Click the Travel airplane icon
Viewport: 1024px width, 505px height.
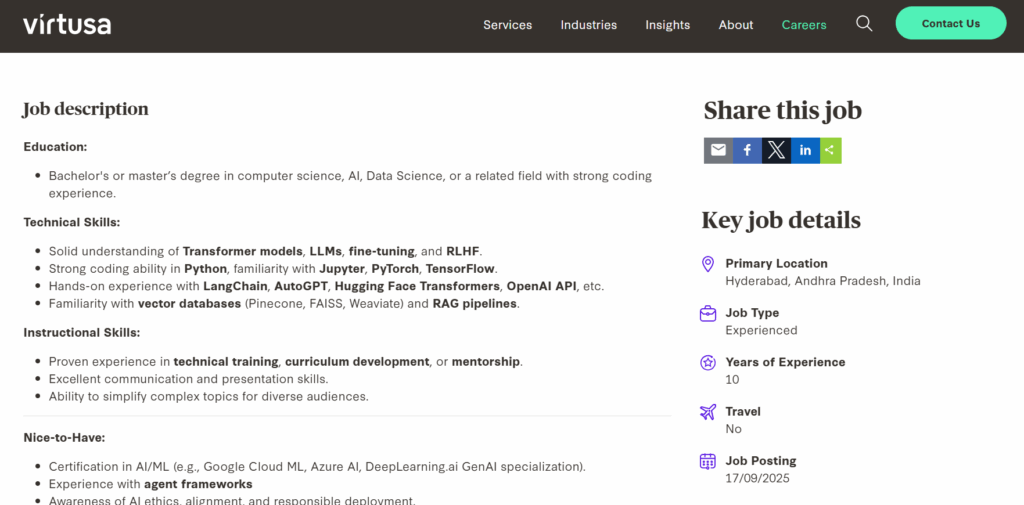[x=708, y=412]
